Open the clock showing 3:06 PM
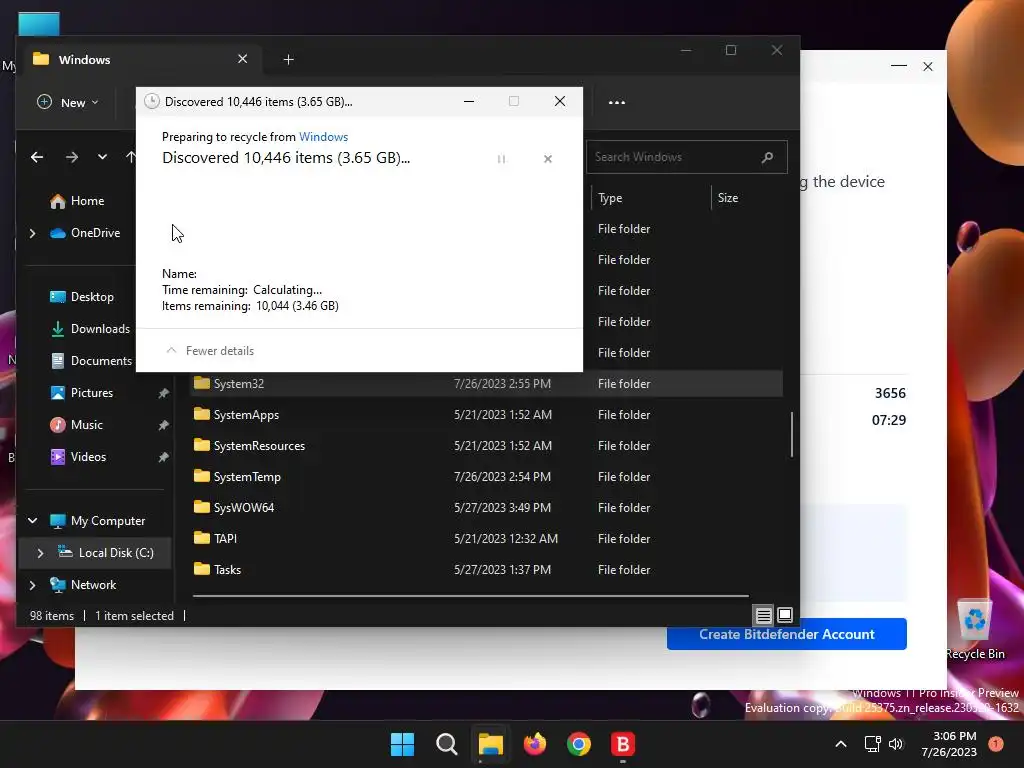This screenshot has width=1024, height=768. (949, 744)
